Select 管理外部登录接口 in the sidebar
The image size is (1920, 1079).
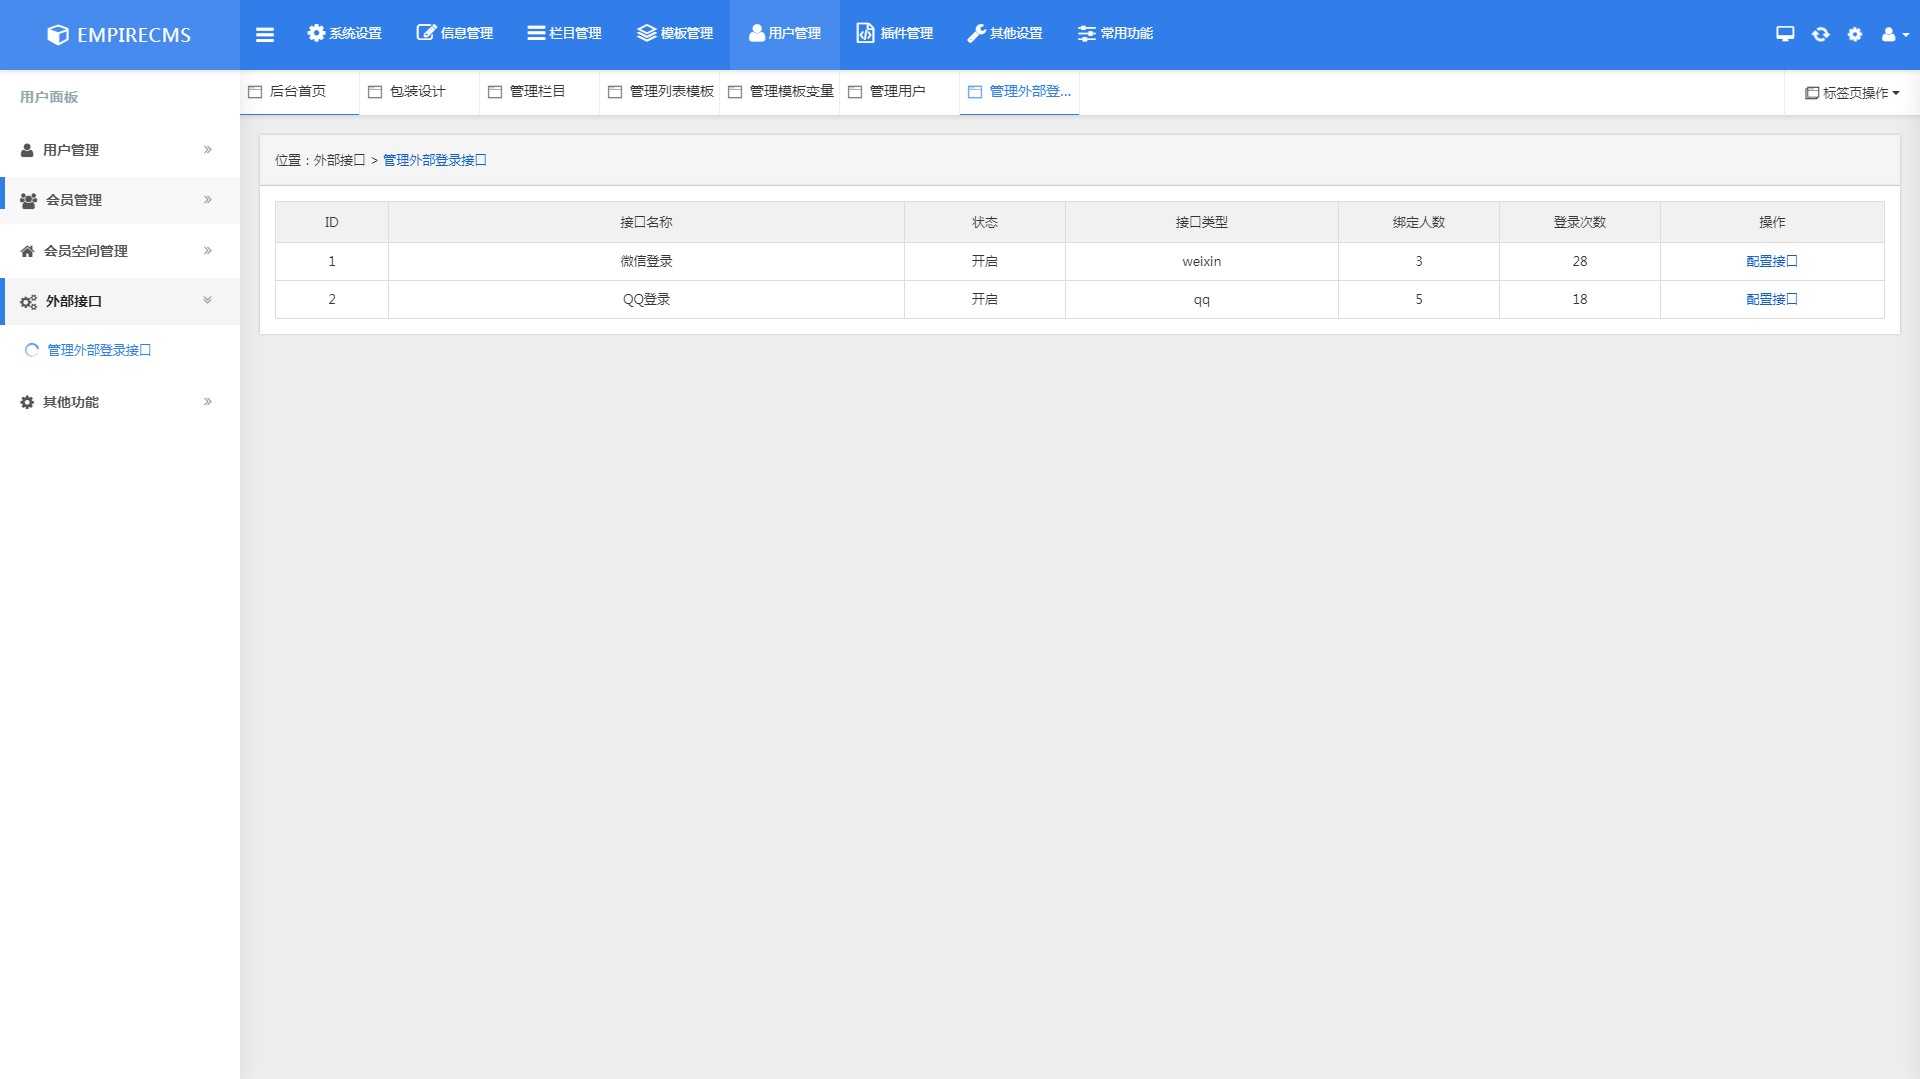click(99, 351)
